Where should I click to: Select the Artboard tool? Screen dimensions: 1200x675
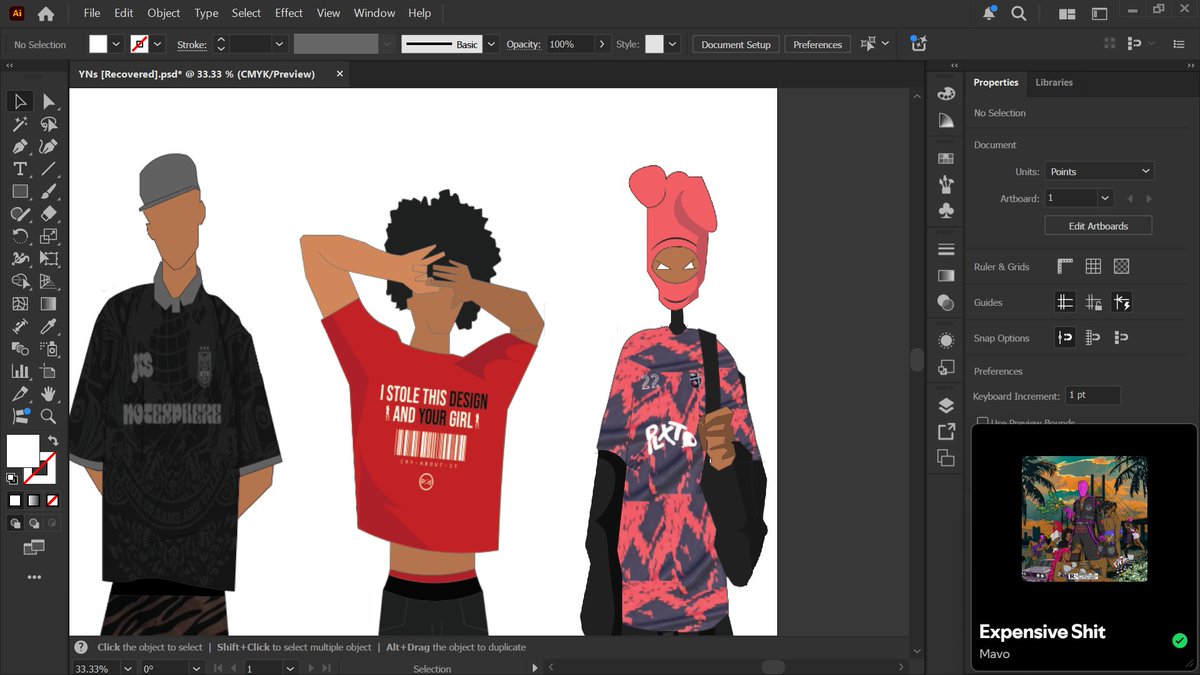click(x=49, y=371)
